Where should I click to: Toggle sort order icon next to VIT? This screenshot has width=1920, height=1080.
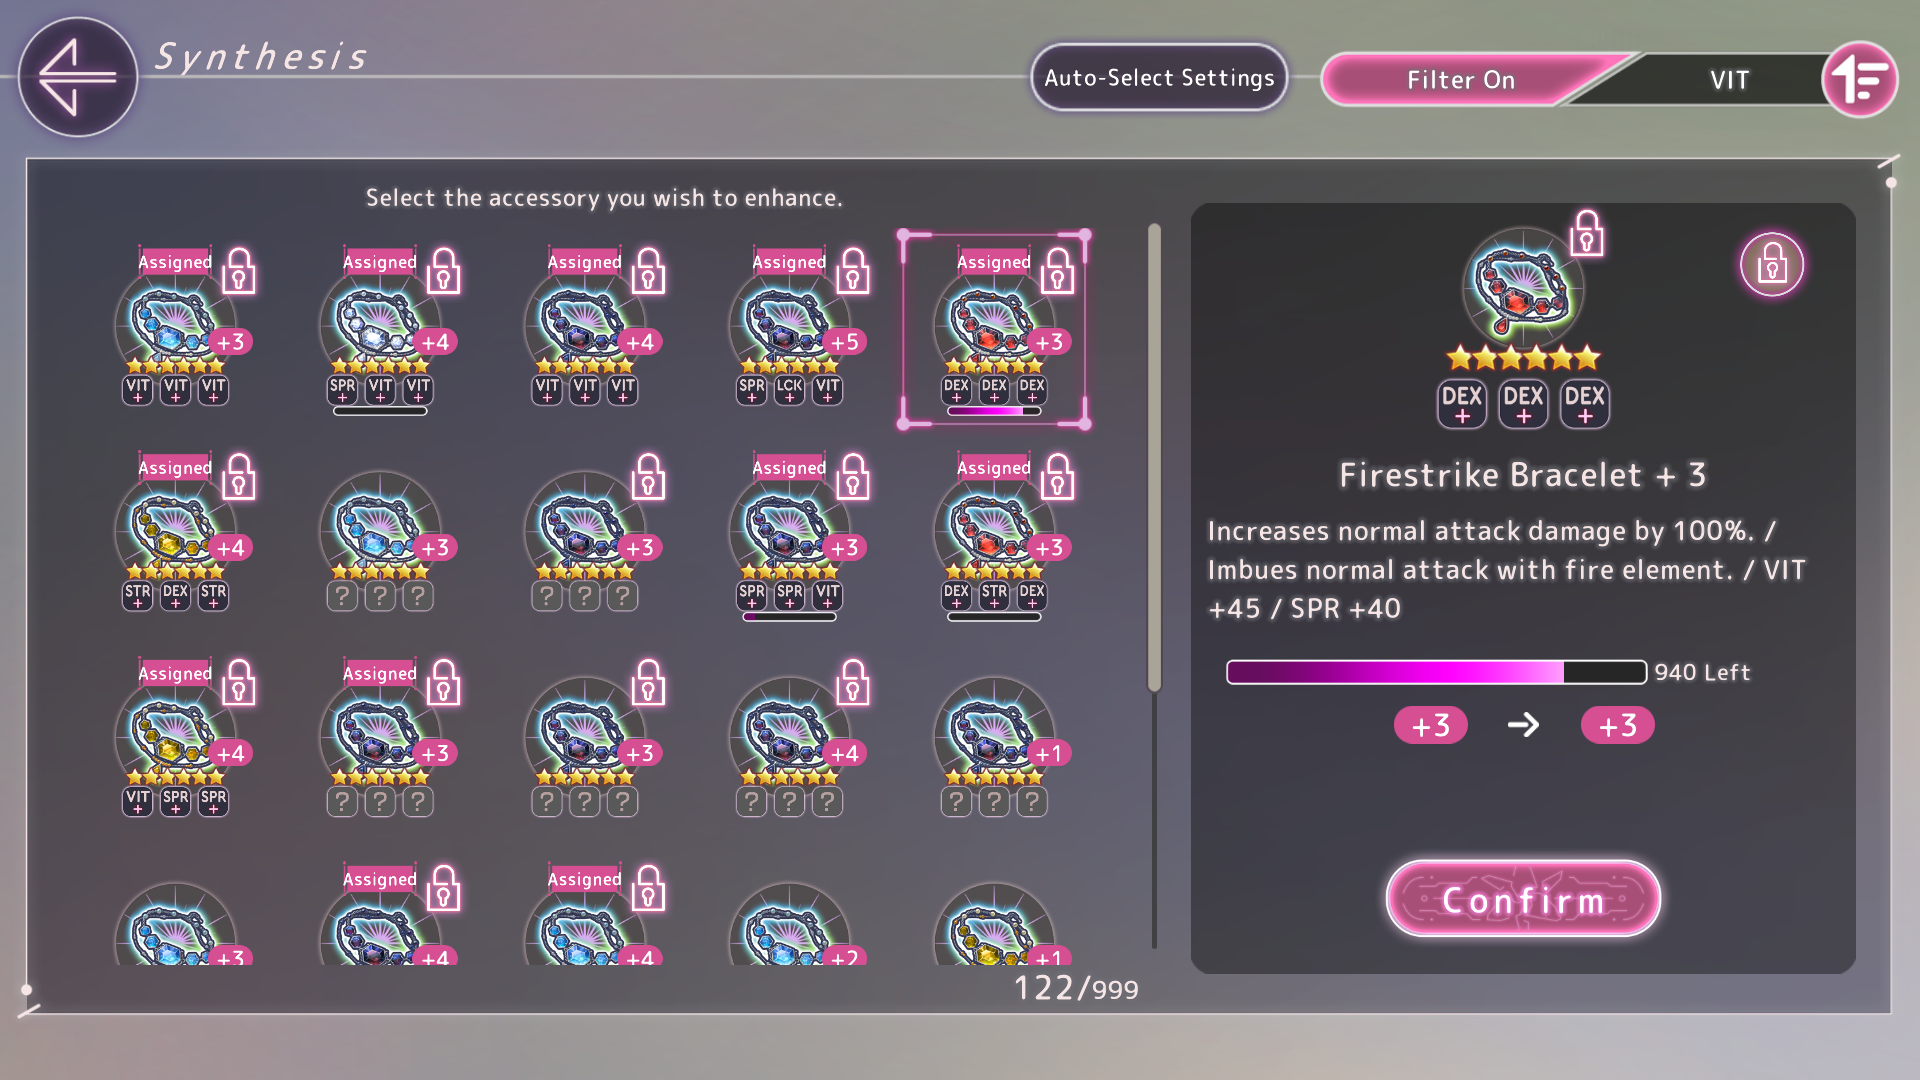tap(1859, 79)
